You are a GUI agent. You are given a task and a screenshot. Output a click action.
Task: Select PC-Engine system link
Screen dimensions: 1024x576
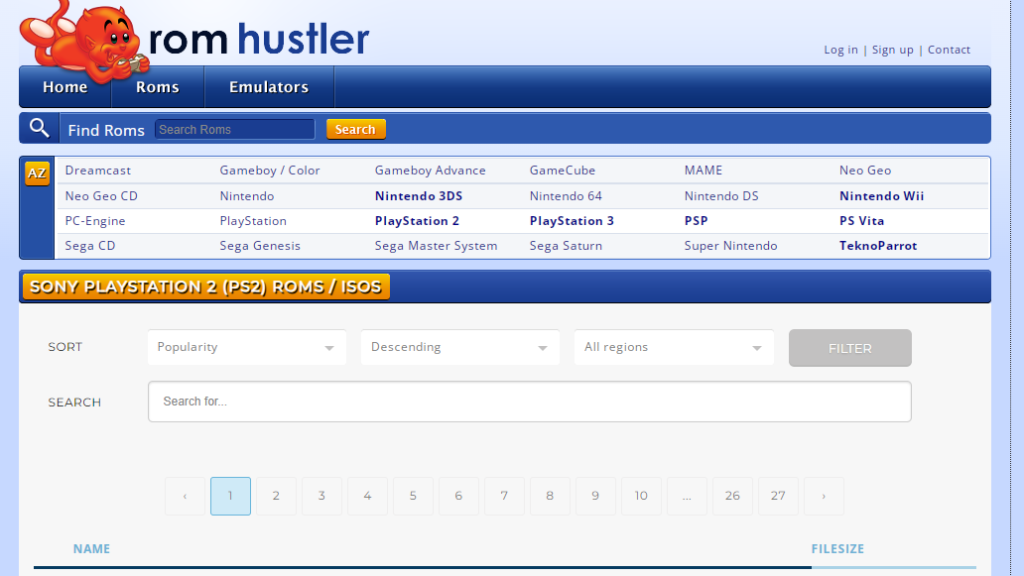[95, 221]
